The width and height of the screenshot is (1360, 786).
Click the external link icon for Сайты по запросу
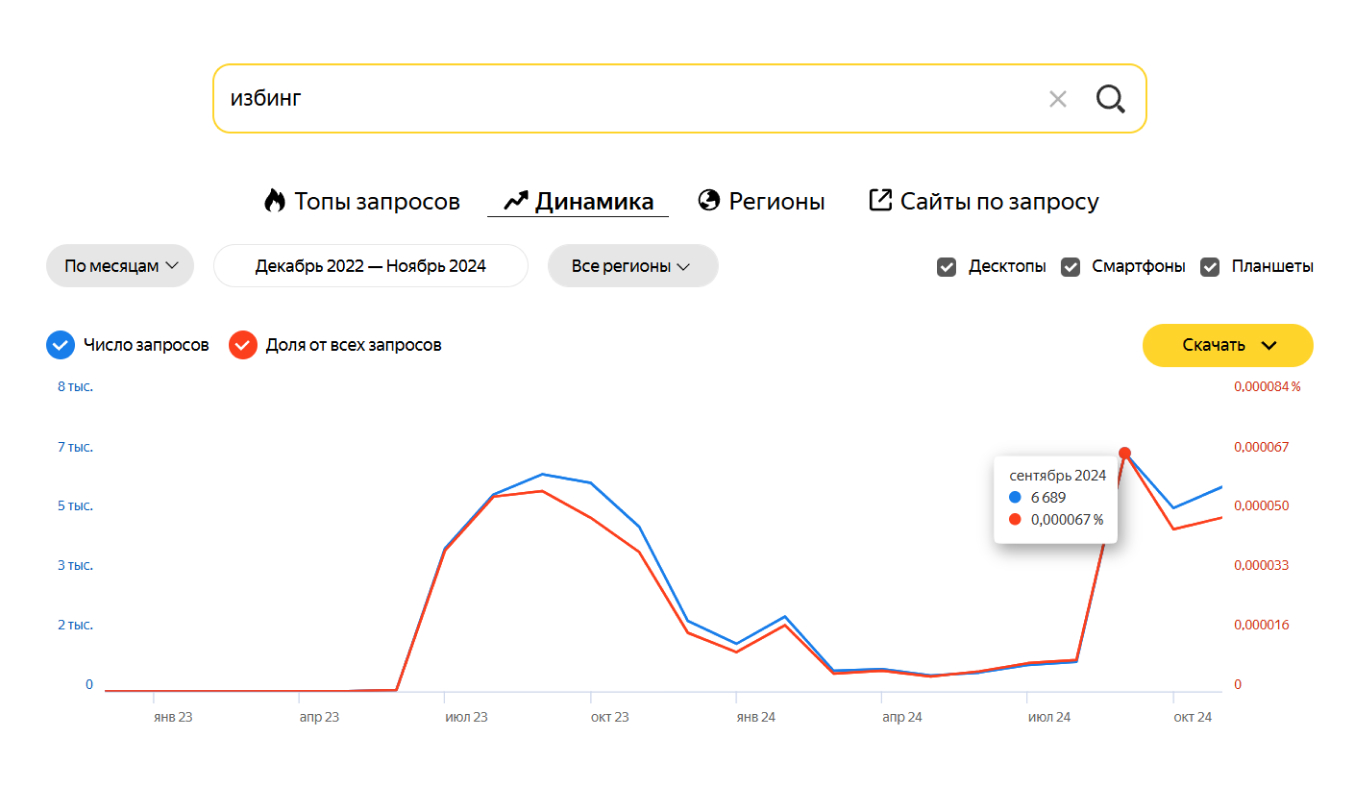880,200
